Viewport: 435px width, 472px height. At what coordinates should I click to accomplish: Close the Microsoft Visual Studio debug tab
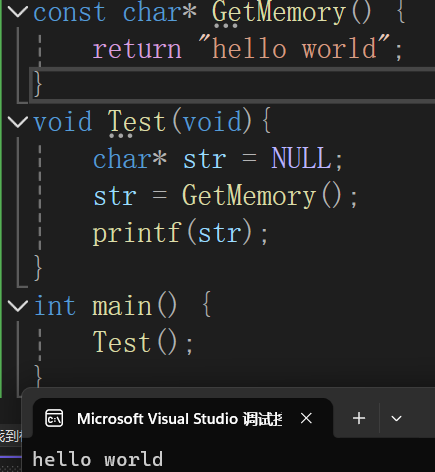(x=306, y=418)
